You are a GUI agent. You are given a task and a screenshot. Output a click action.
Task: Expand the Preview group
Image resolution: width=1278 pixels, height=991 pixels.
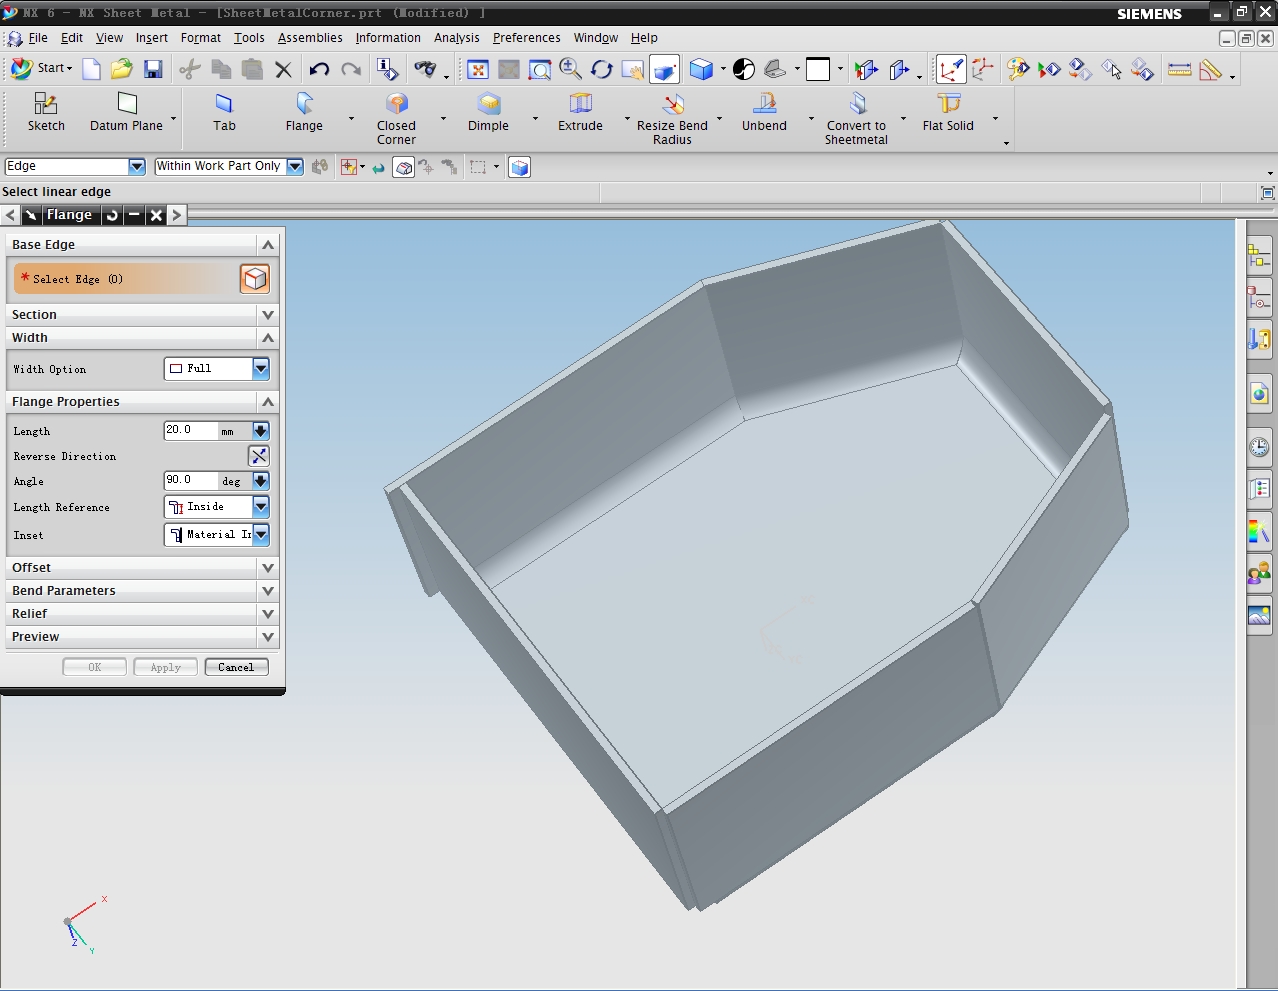tap(268, 637)
